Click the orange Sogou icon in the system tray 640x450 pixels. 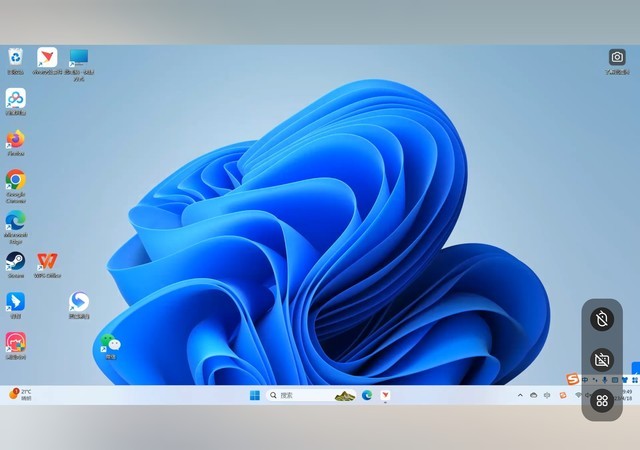click(x=563, y=395)
